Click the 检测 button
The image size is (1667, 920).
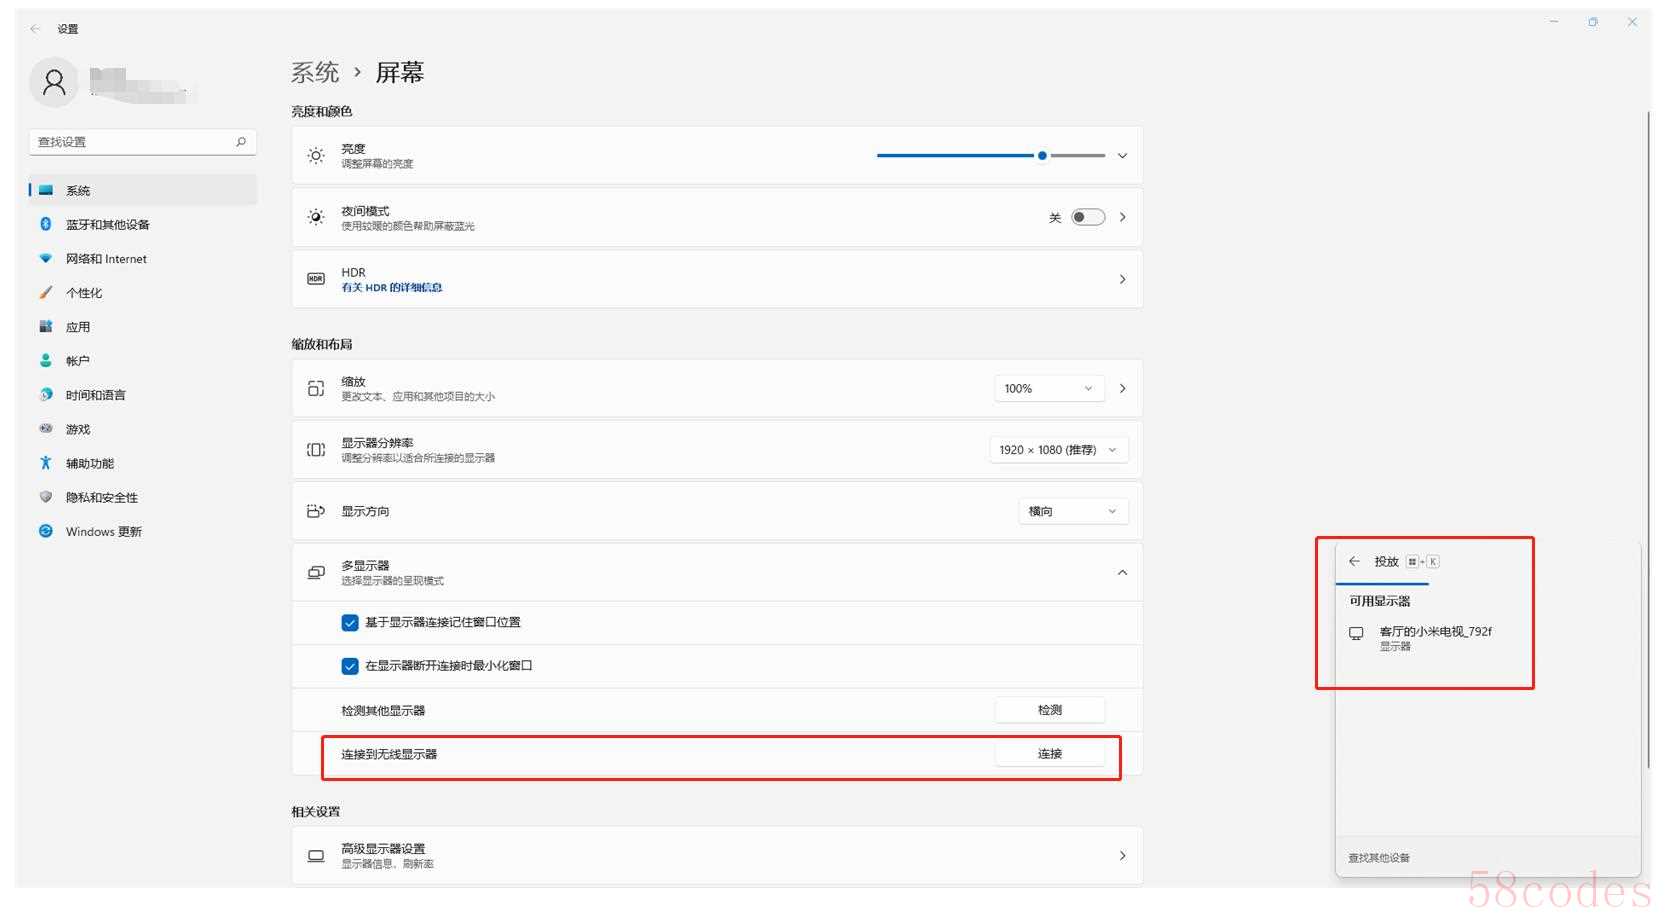1050,710
